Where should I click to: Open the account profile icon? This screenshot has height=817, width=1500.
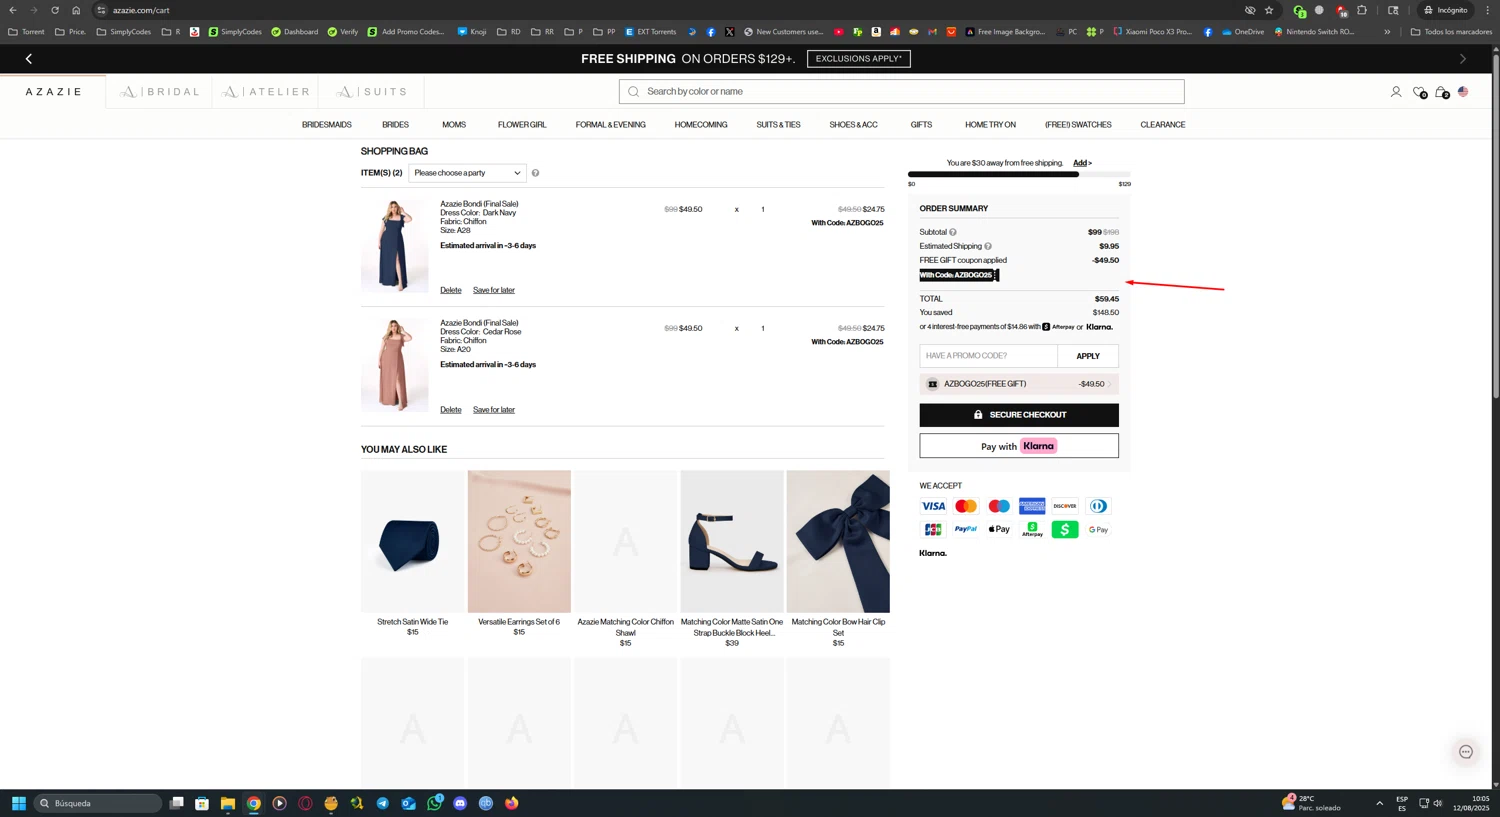coord(1396,92)
